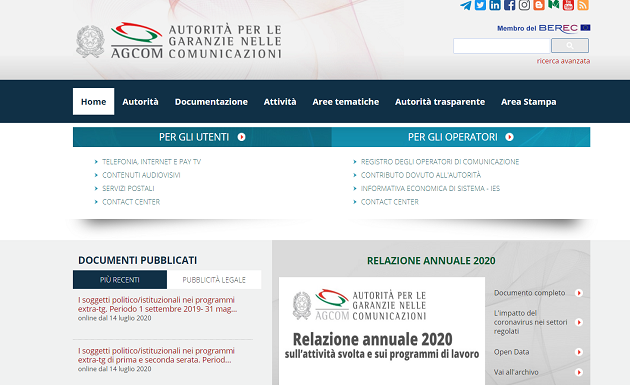Open Contact Center under Per gli utenti

(131, 202)
